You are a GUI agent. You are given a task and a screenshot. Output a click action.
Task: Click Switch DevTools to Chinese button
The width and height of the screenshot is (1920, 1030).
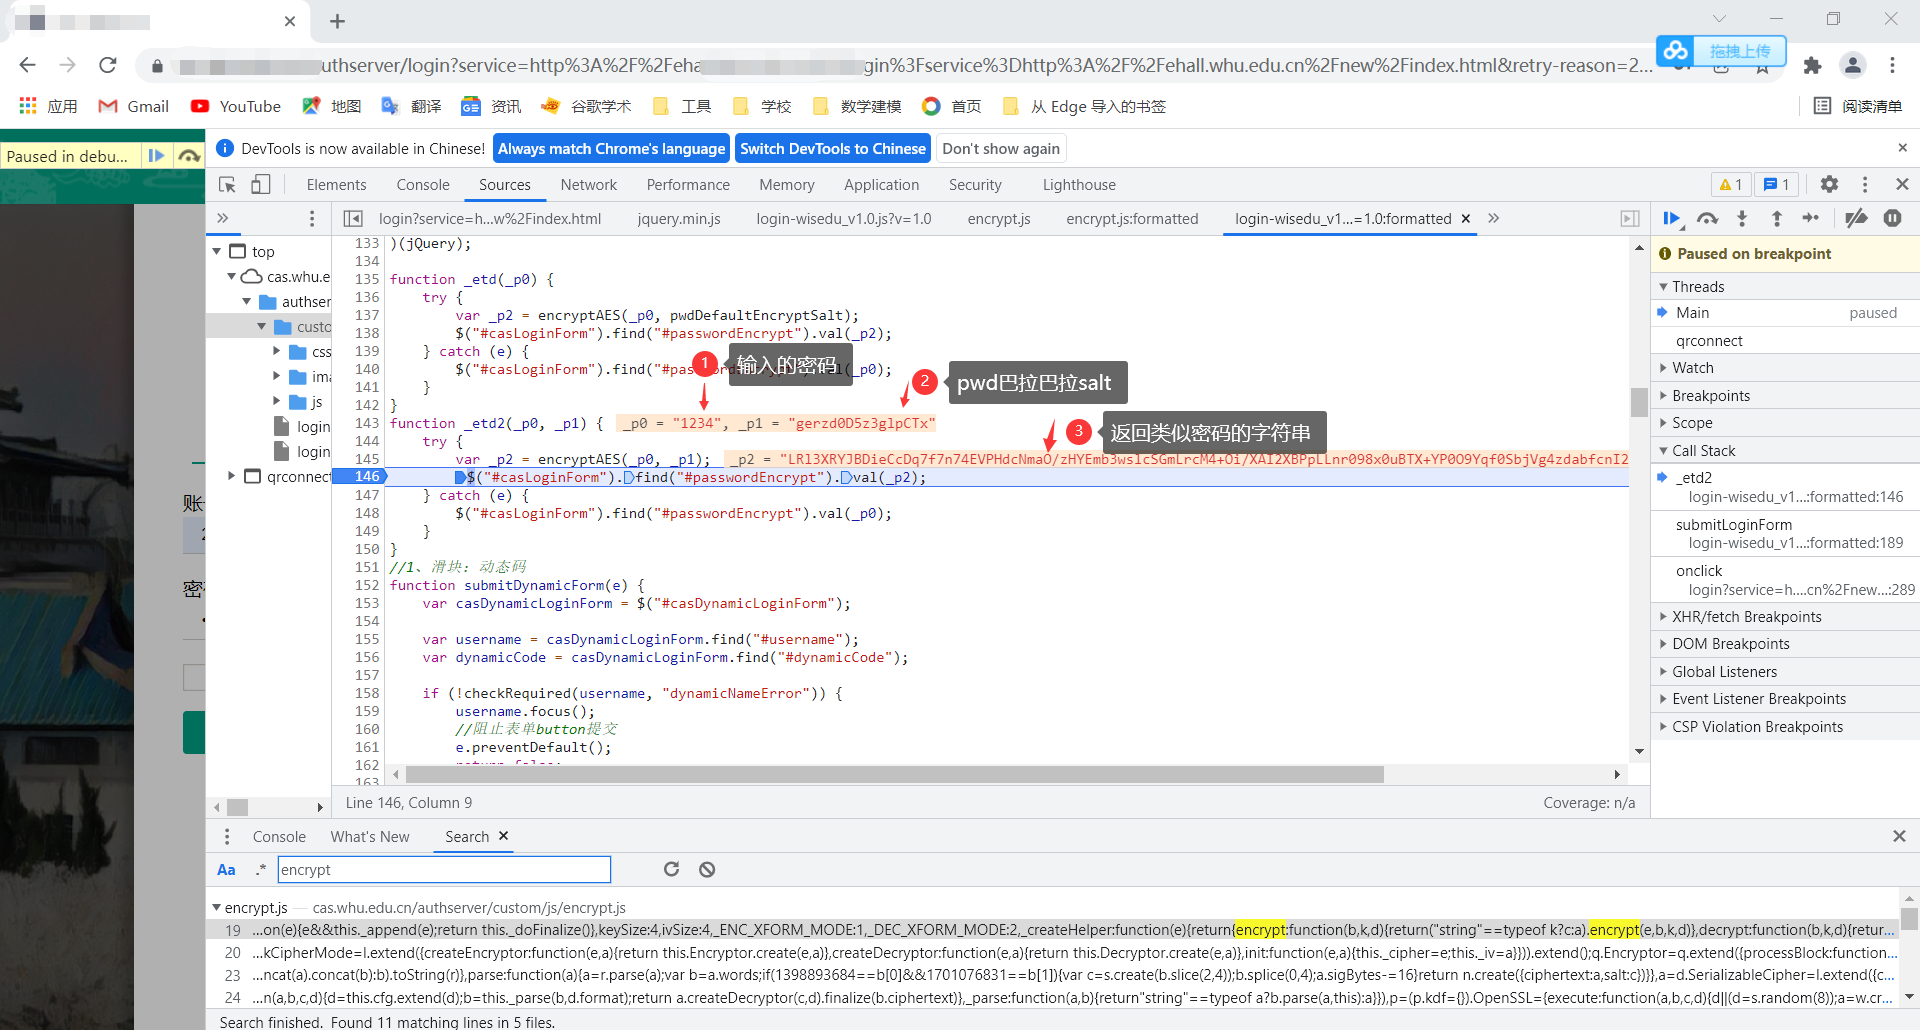833,148
